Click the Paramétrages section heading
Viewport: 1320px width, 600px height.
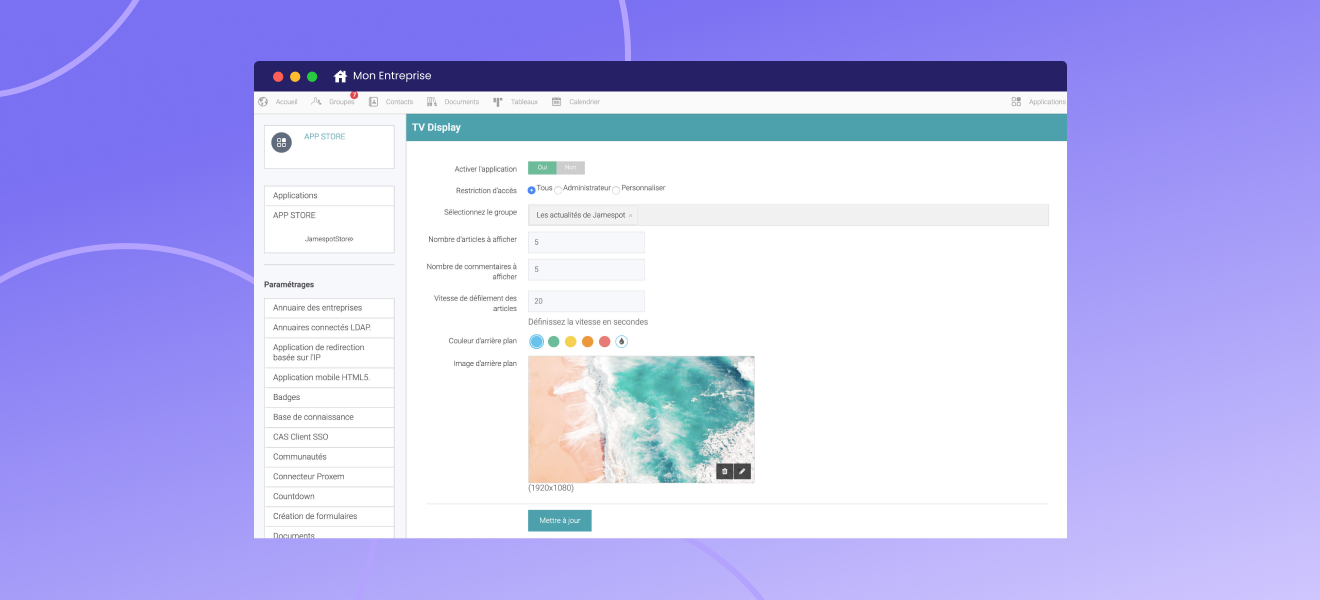[289, 285]
